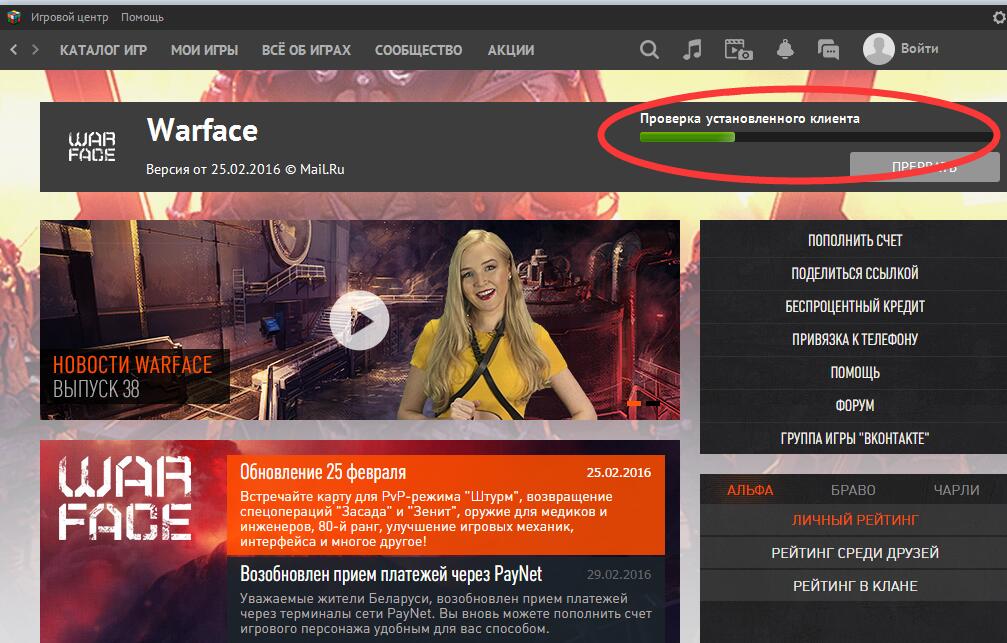This screenshot has height=643, width=1007.
Task: Click ПРИВЯЗКА К ТЕЛЕФОНУ
Action: point(855,340)
